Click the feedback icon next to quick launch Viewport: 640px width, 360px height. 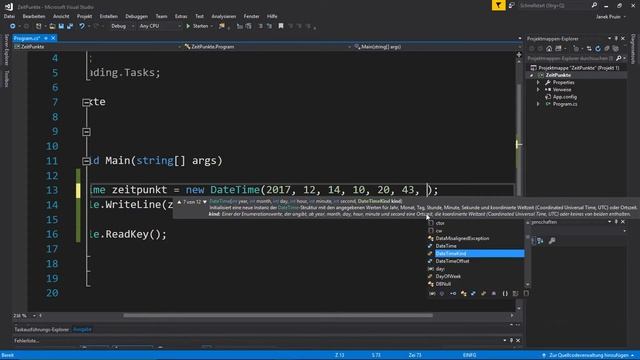pyautogui.click(x=511, y=5)
